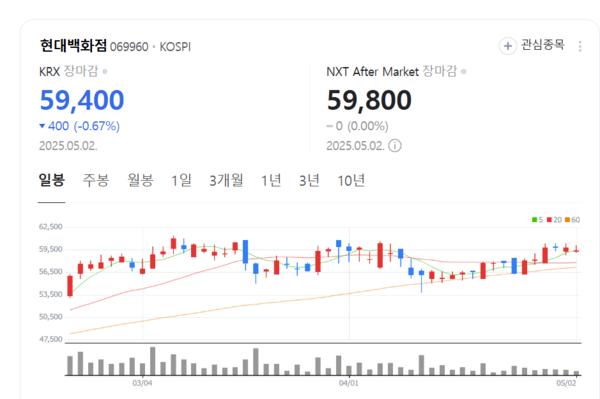Select the 일봉 chart tab
Viewport: 600px width, 399px height.
click(x=52, y=180)
